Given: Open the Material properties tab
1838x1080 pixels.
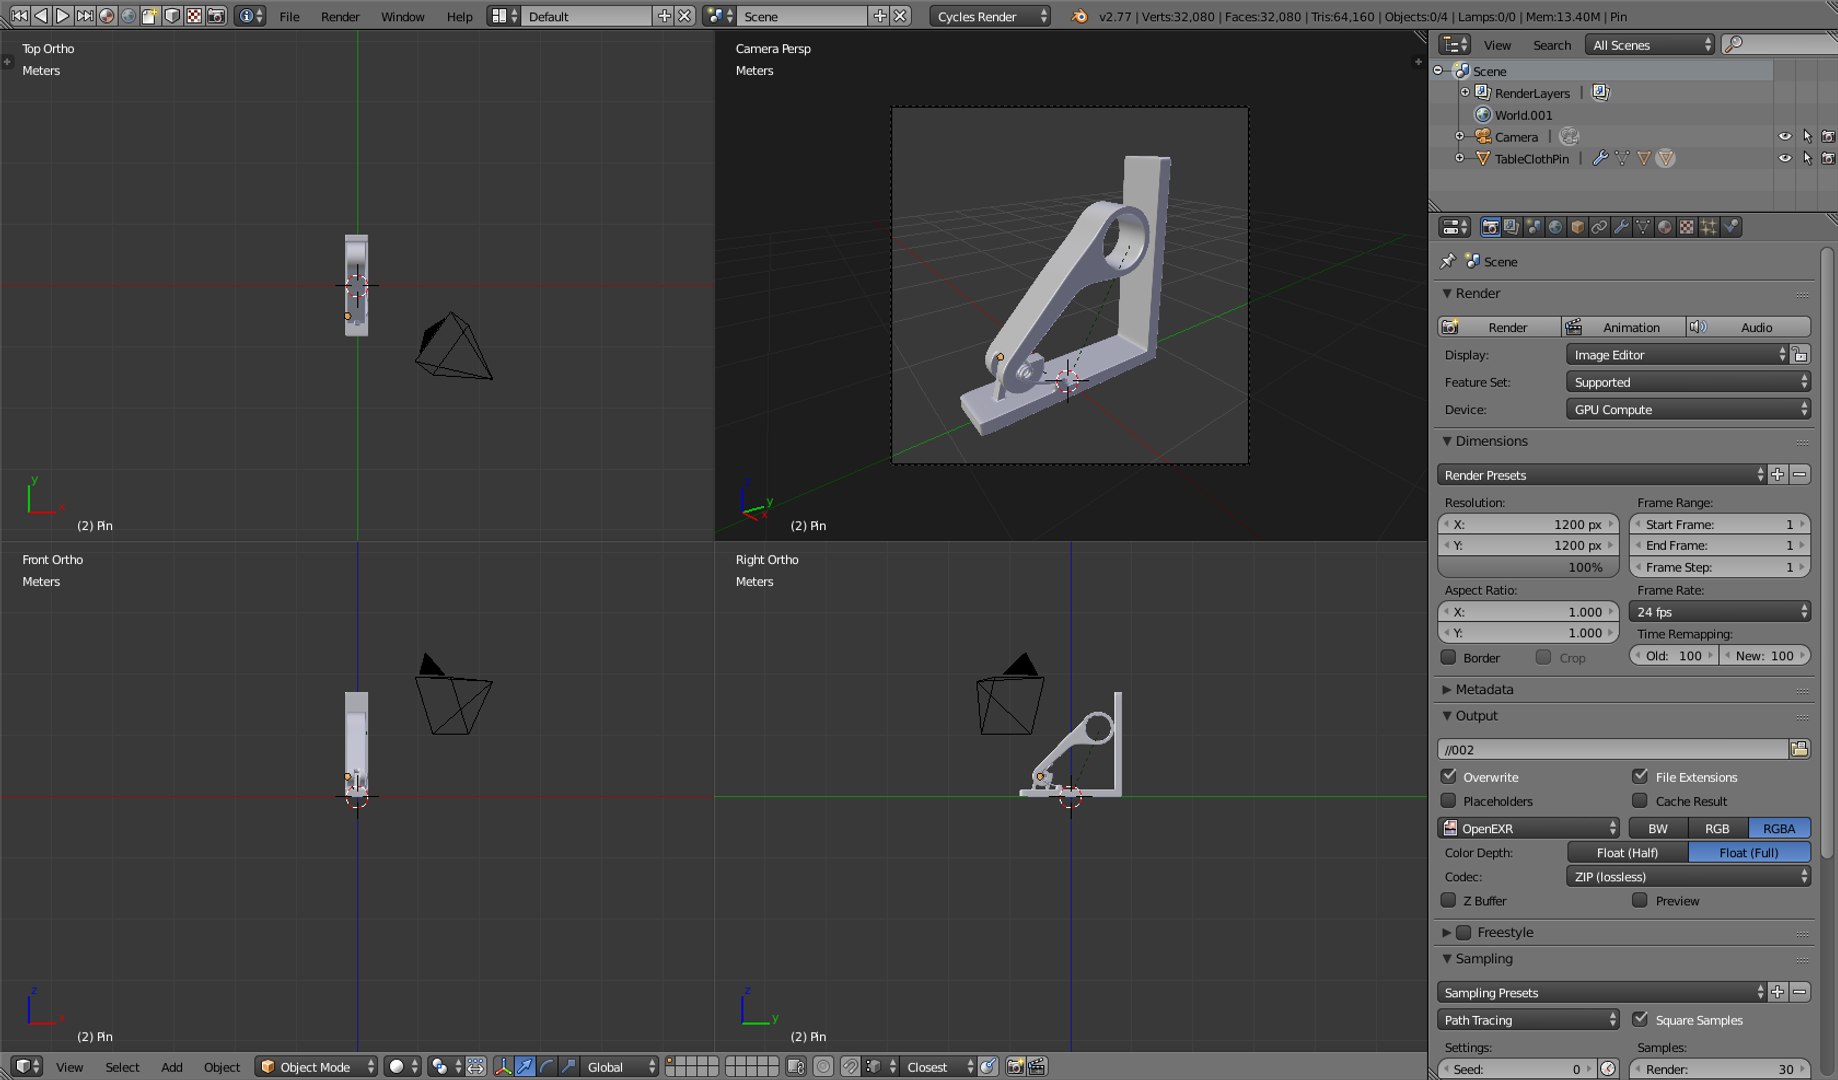Looking at the screenshot, I should [x=1665, y=227].
